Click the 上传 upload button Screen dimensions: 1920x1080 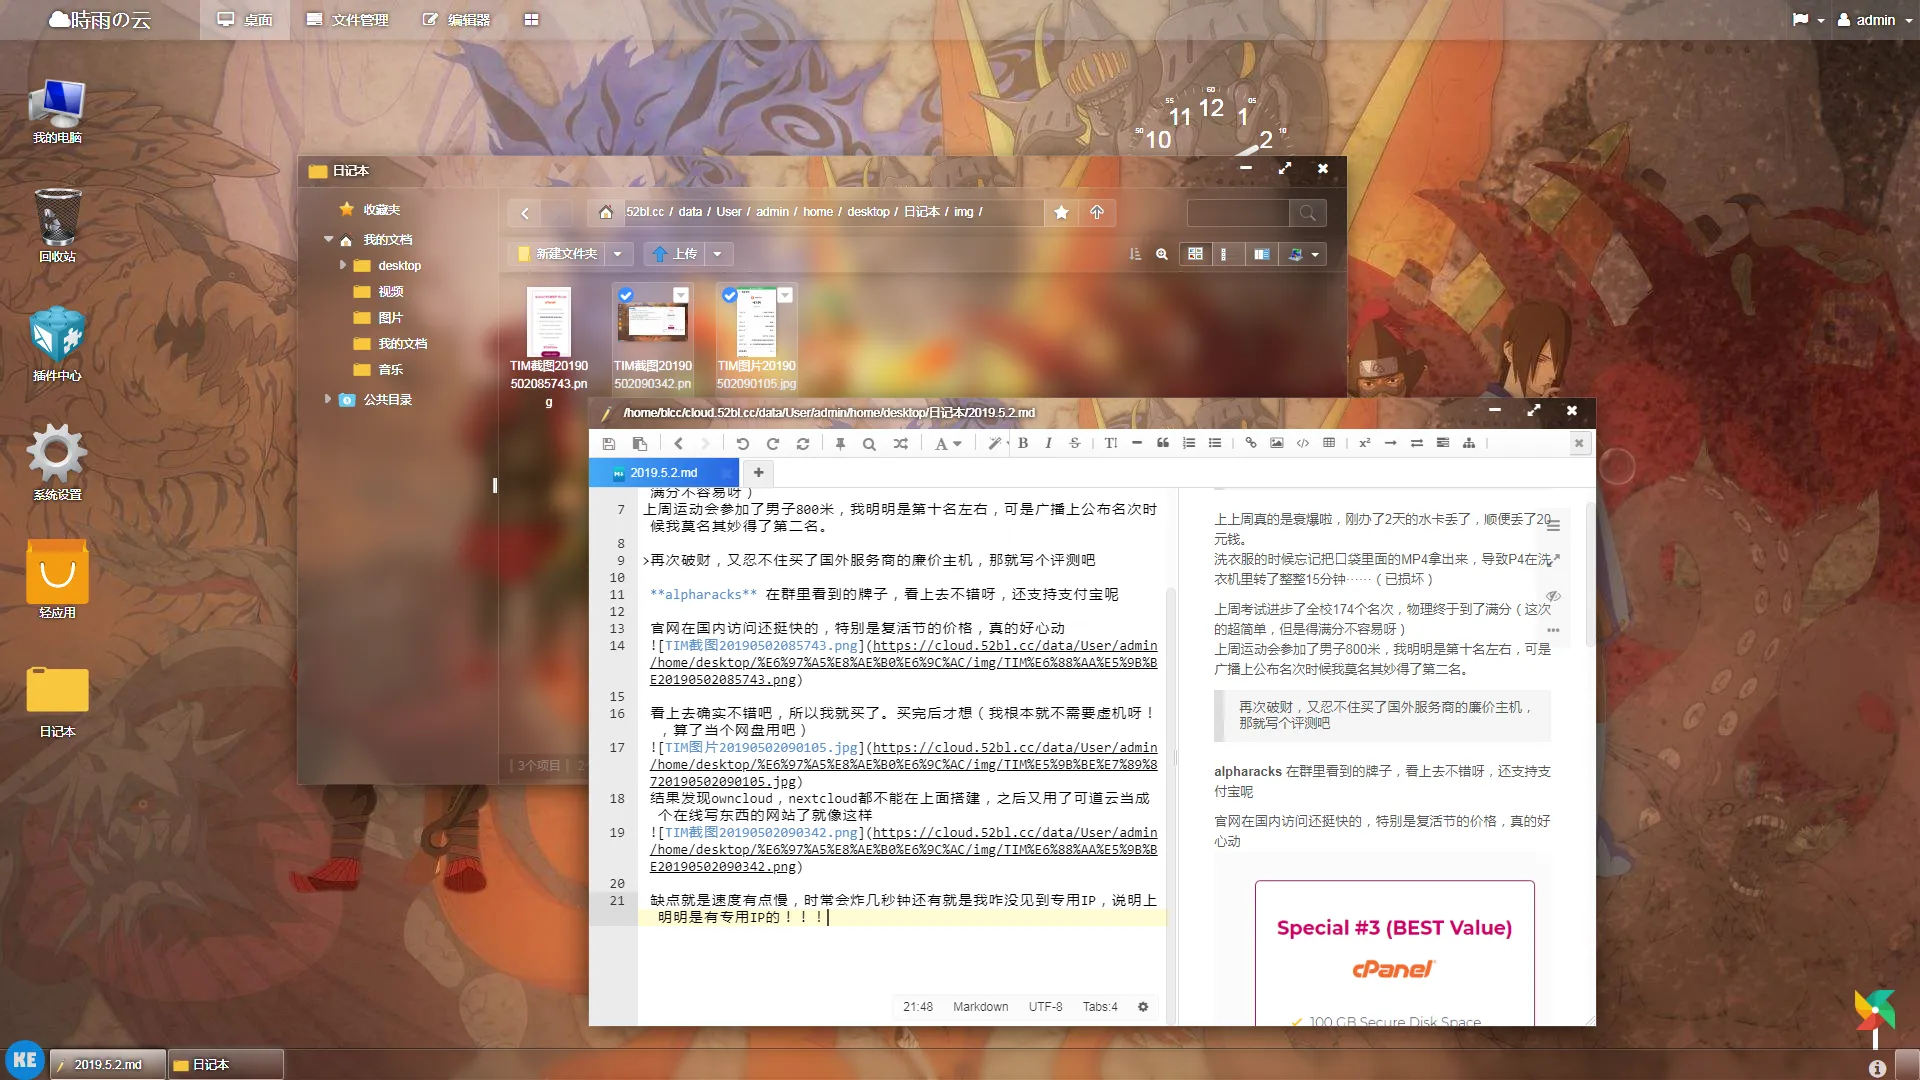tap(675, 254)
